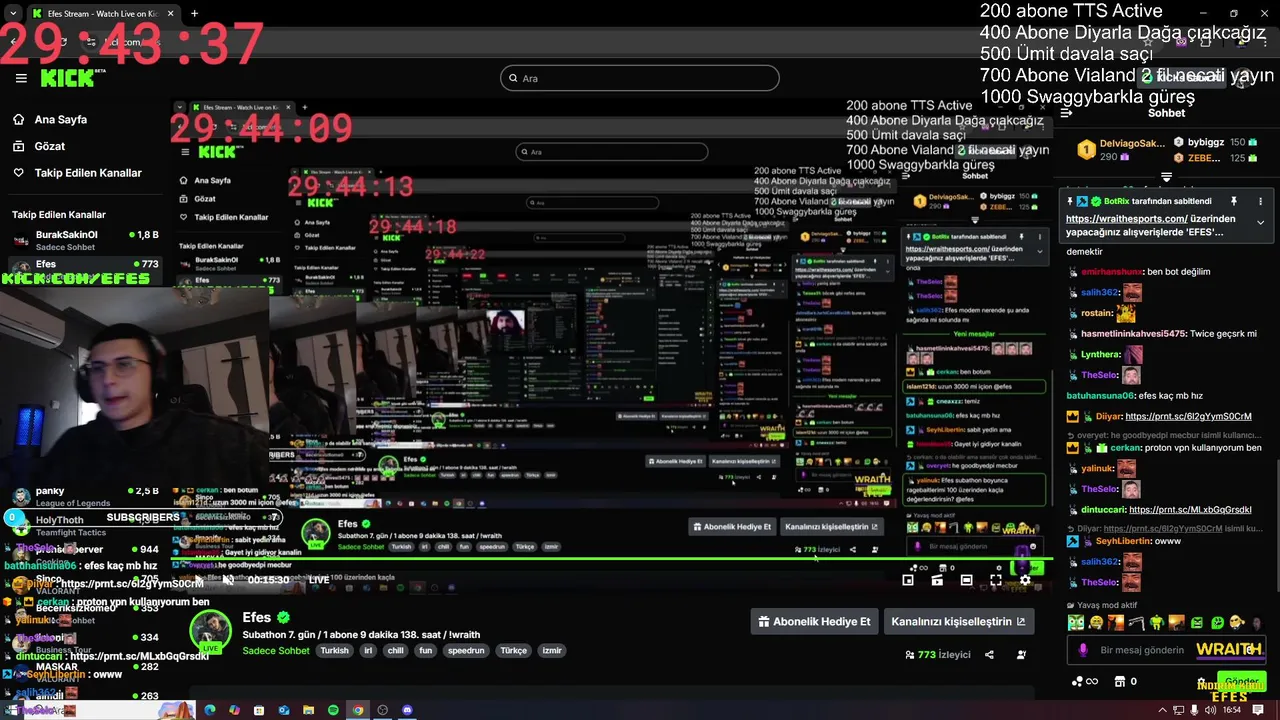Unmute the video player volume
Viewport: 1280px width, 720px height.
pyautogui.click(x=227, y=580)
